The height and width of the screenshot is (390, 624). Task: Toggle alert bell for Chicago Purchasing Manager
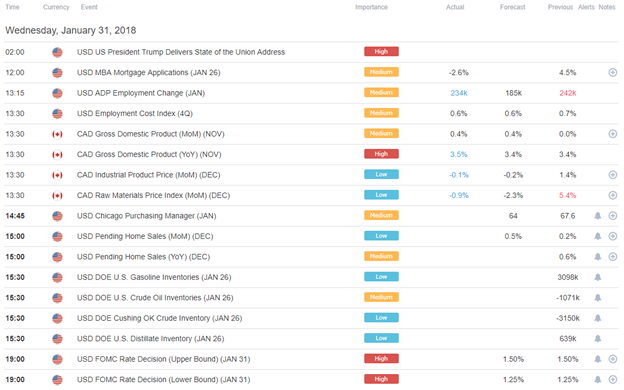[598, 216]
